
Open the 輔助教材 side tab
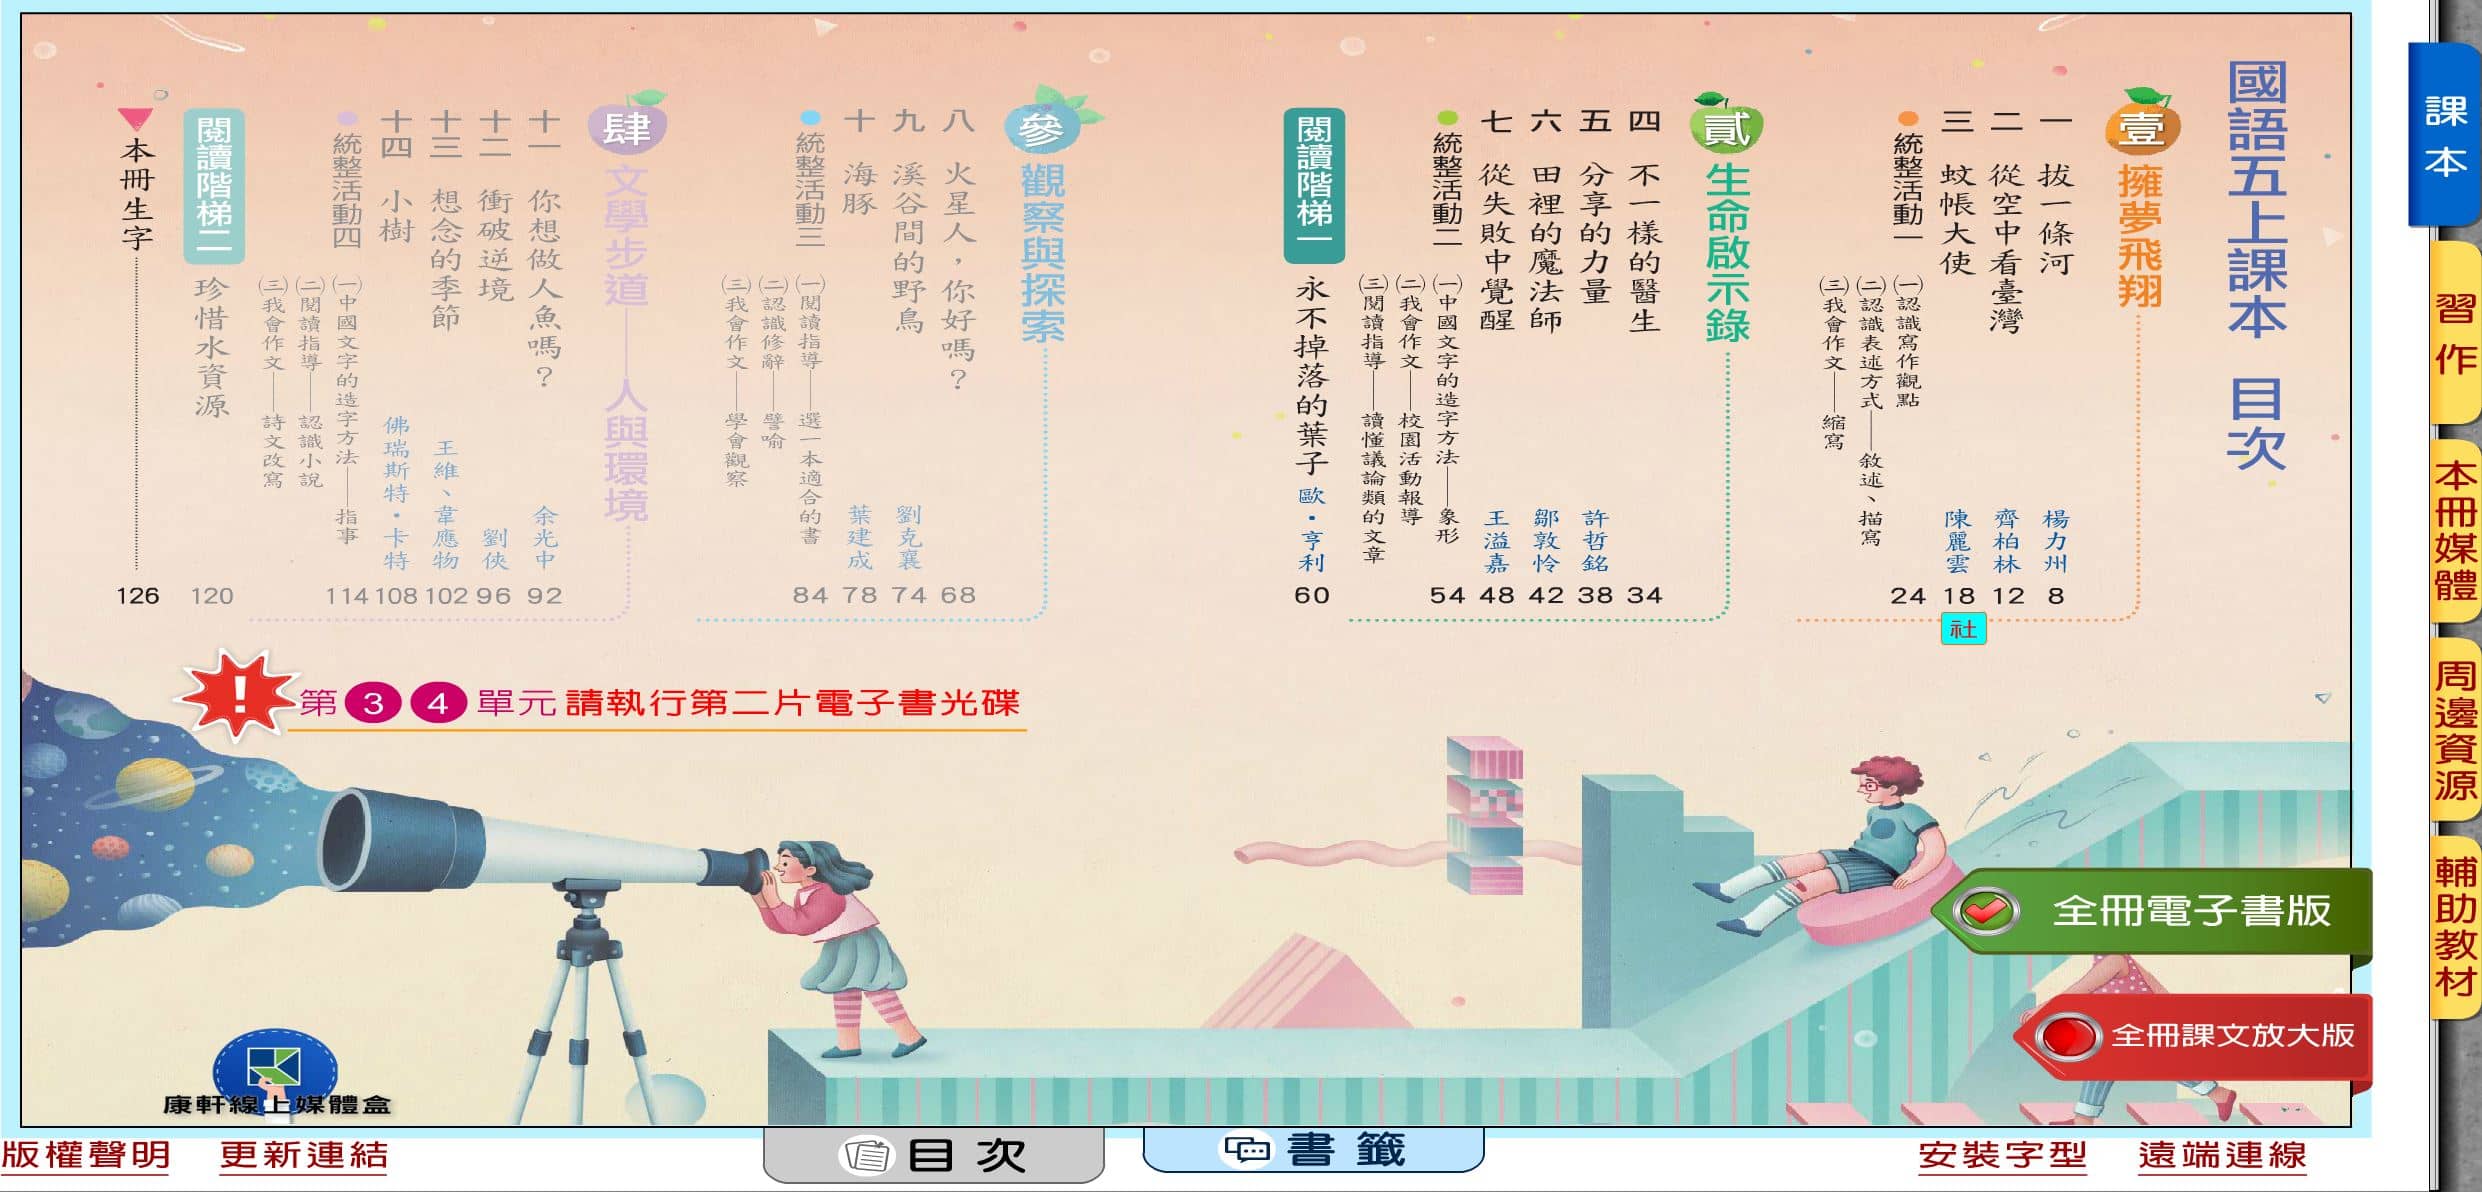pyautogui.click(x=2455, y=927)
